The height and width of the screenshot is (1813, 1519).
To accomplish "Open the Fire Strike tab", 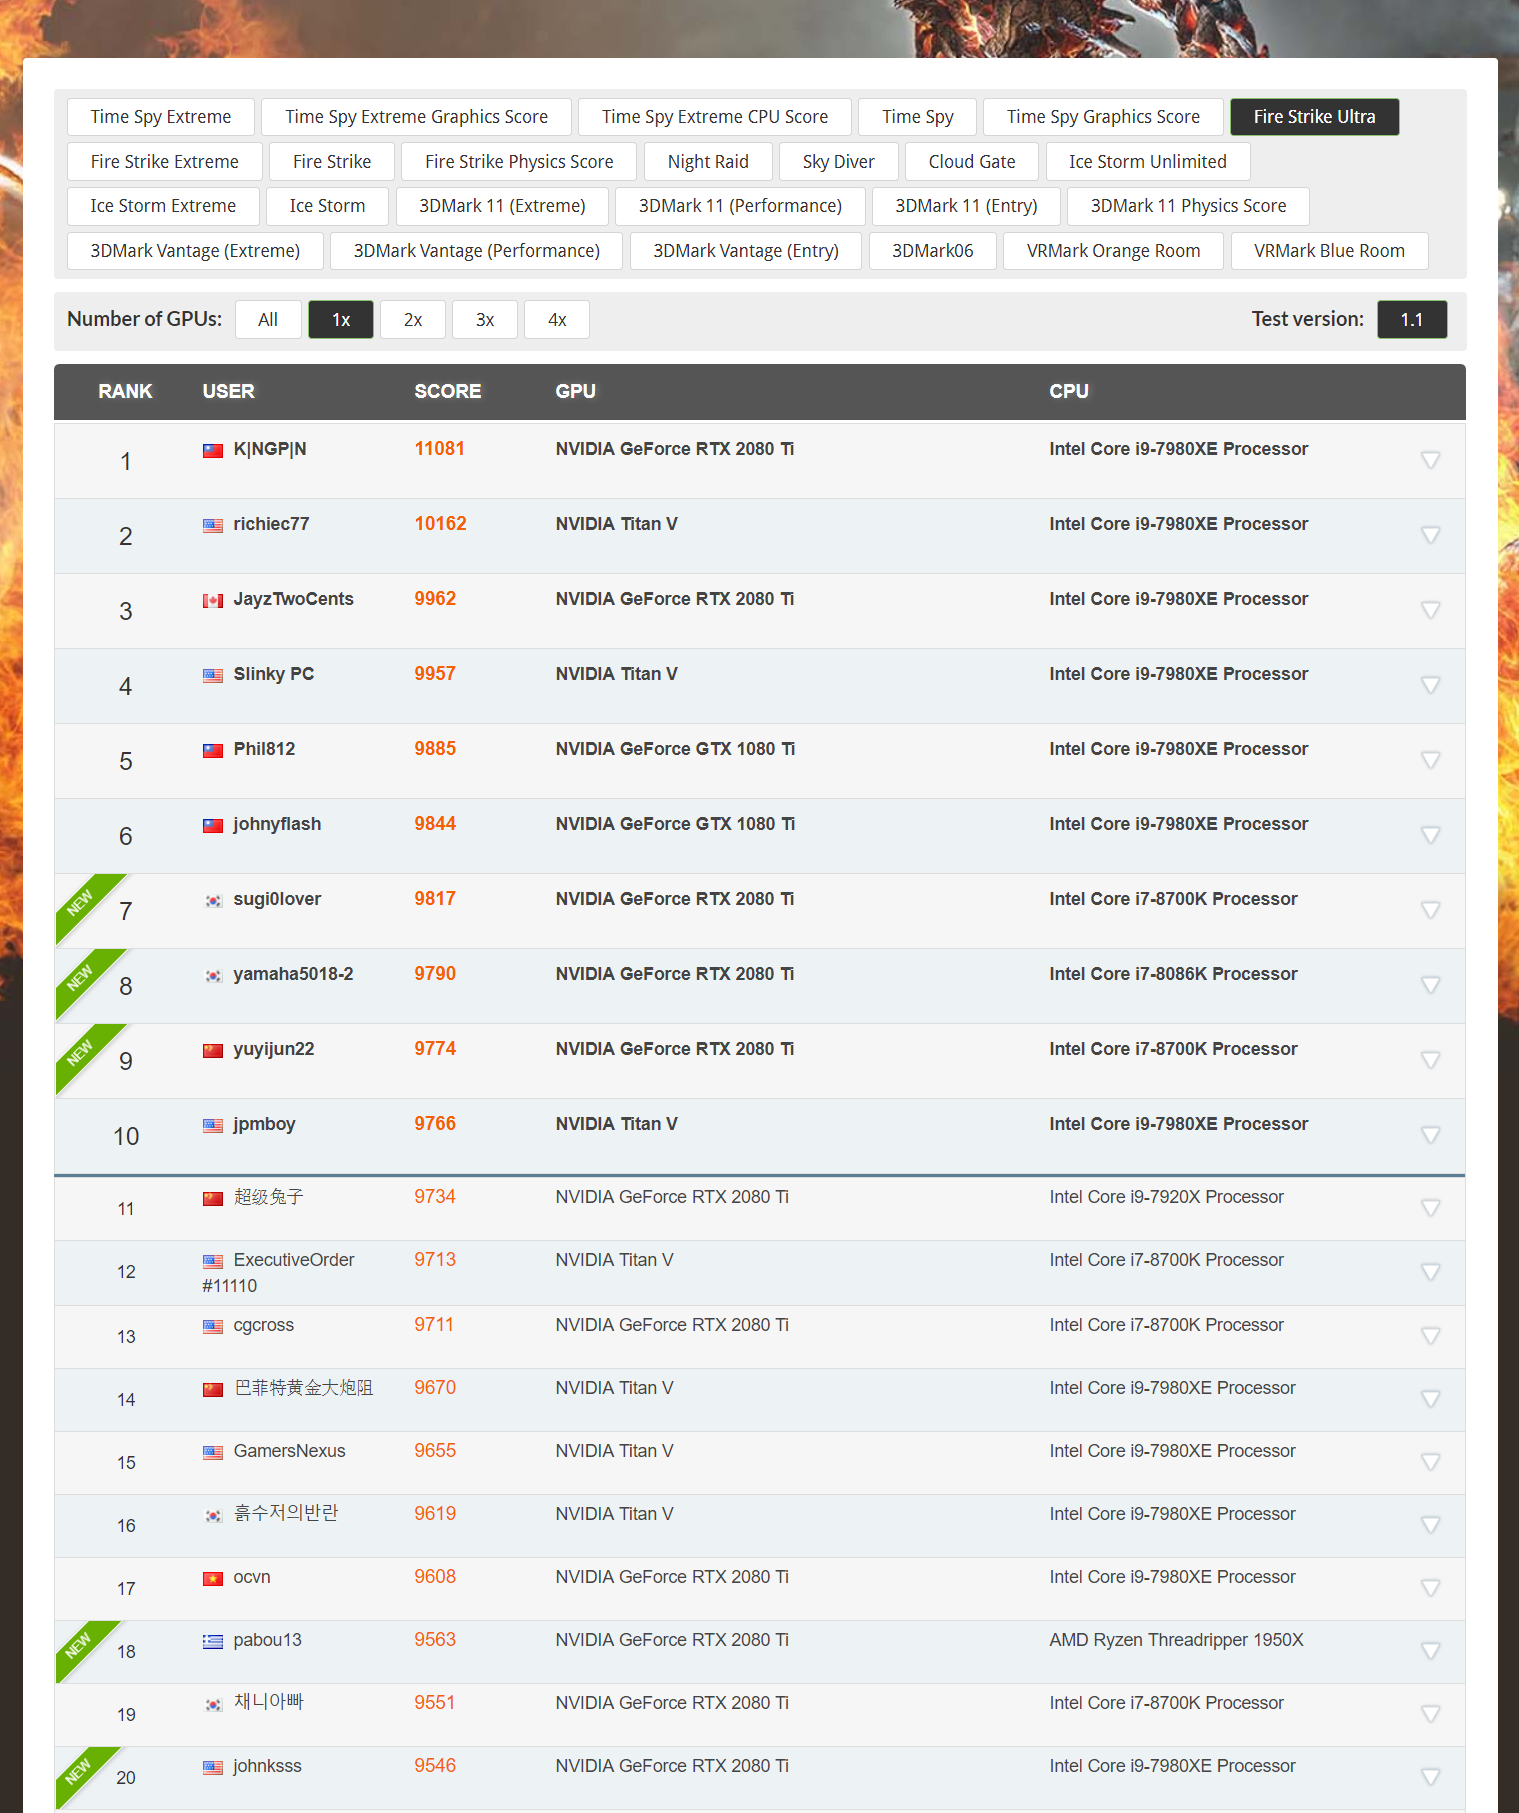I will tap(332, 162).
